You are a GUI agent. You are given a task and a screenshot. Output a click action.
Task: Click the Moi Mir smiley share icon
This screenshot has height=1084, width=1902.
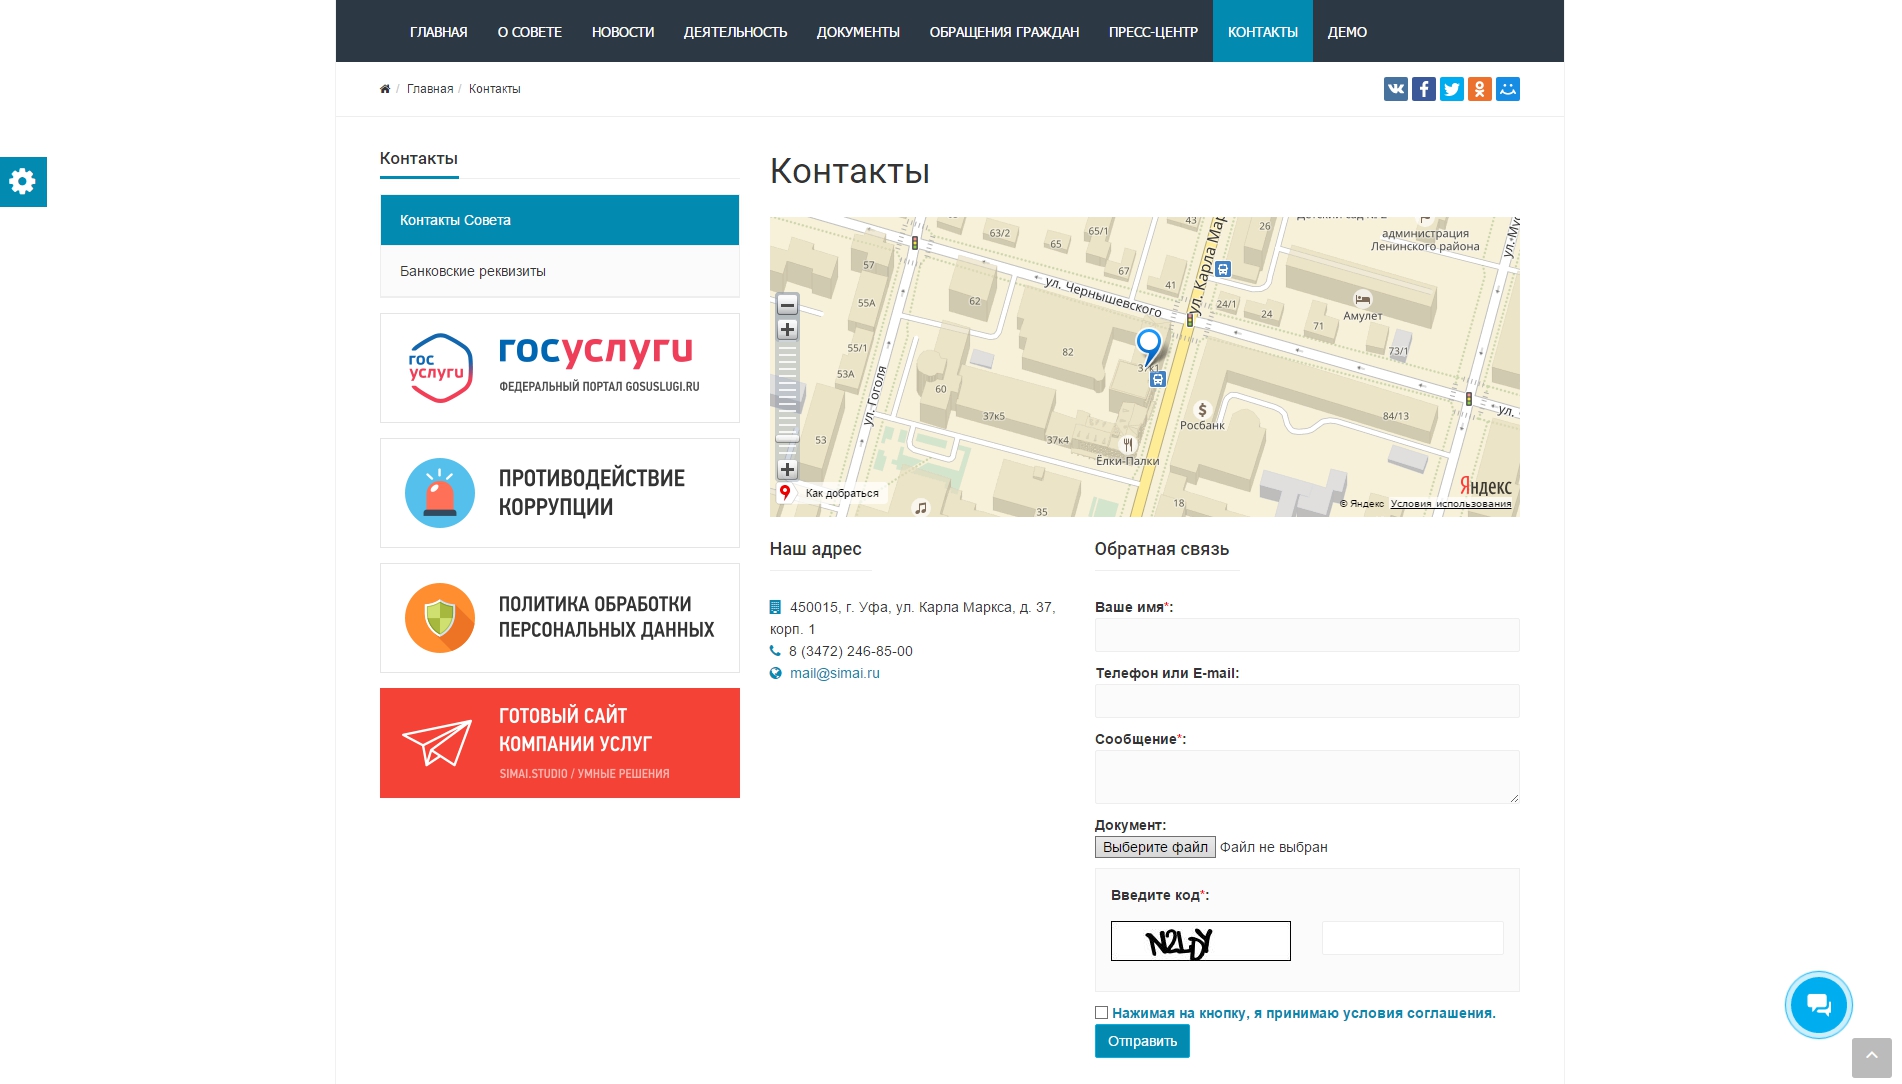(1507, 89)
